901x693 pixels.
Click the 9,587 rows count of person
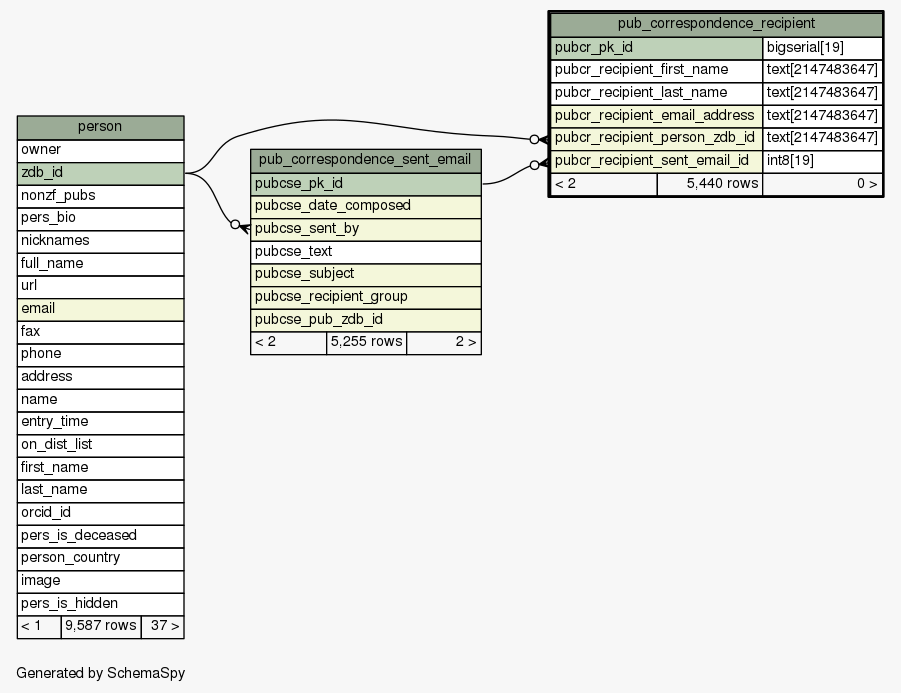100,627
